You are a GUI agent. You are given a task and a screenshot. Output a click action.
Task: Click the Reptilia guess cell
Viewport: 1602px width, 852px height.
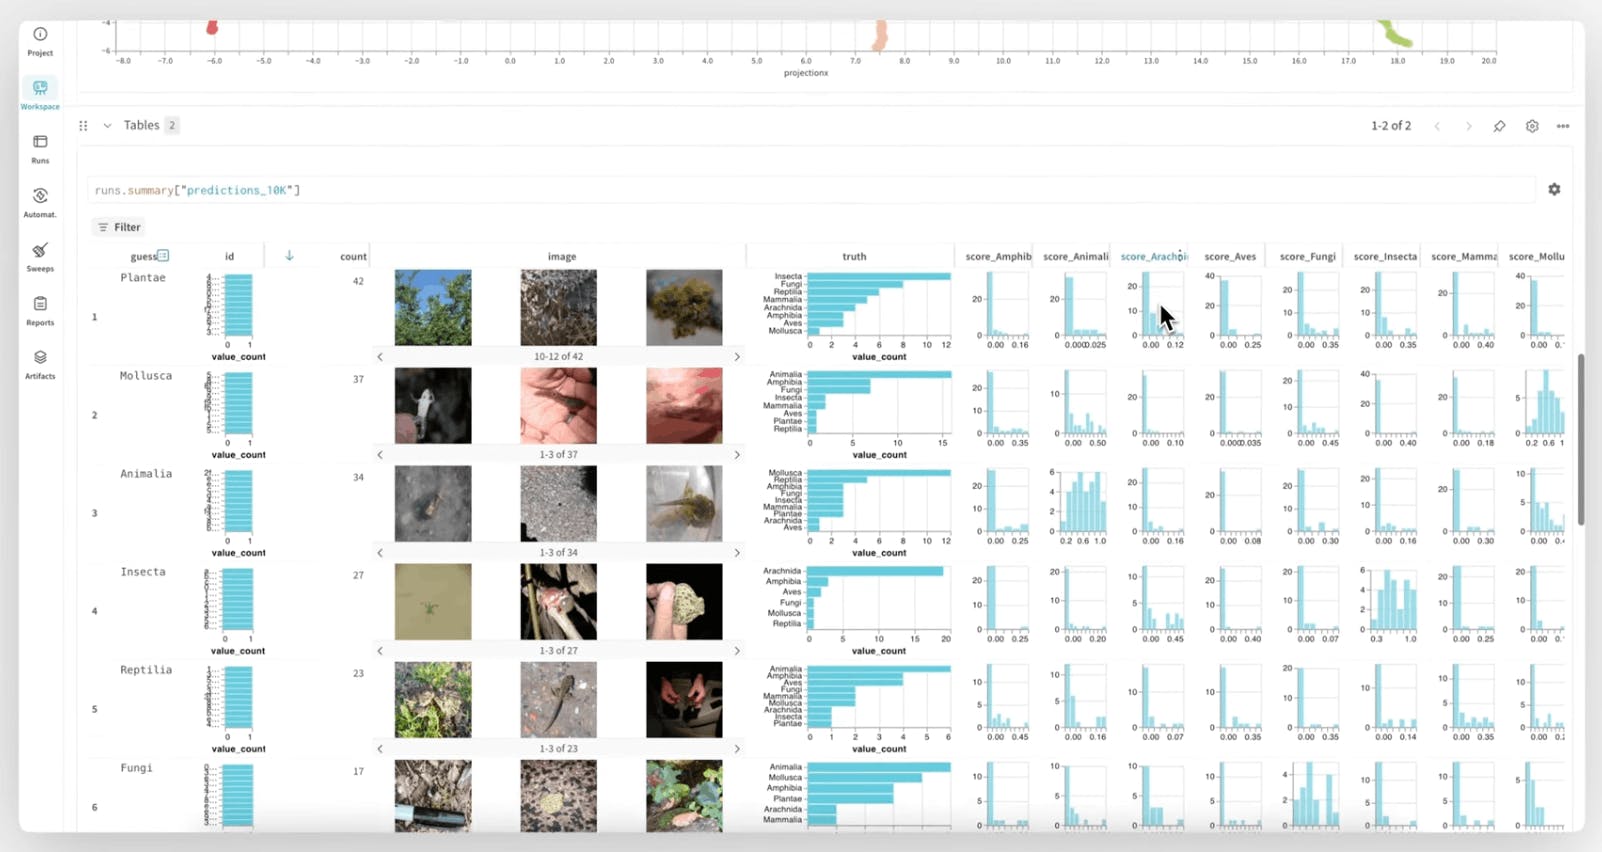(146, 670)
